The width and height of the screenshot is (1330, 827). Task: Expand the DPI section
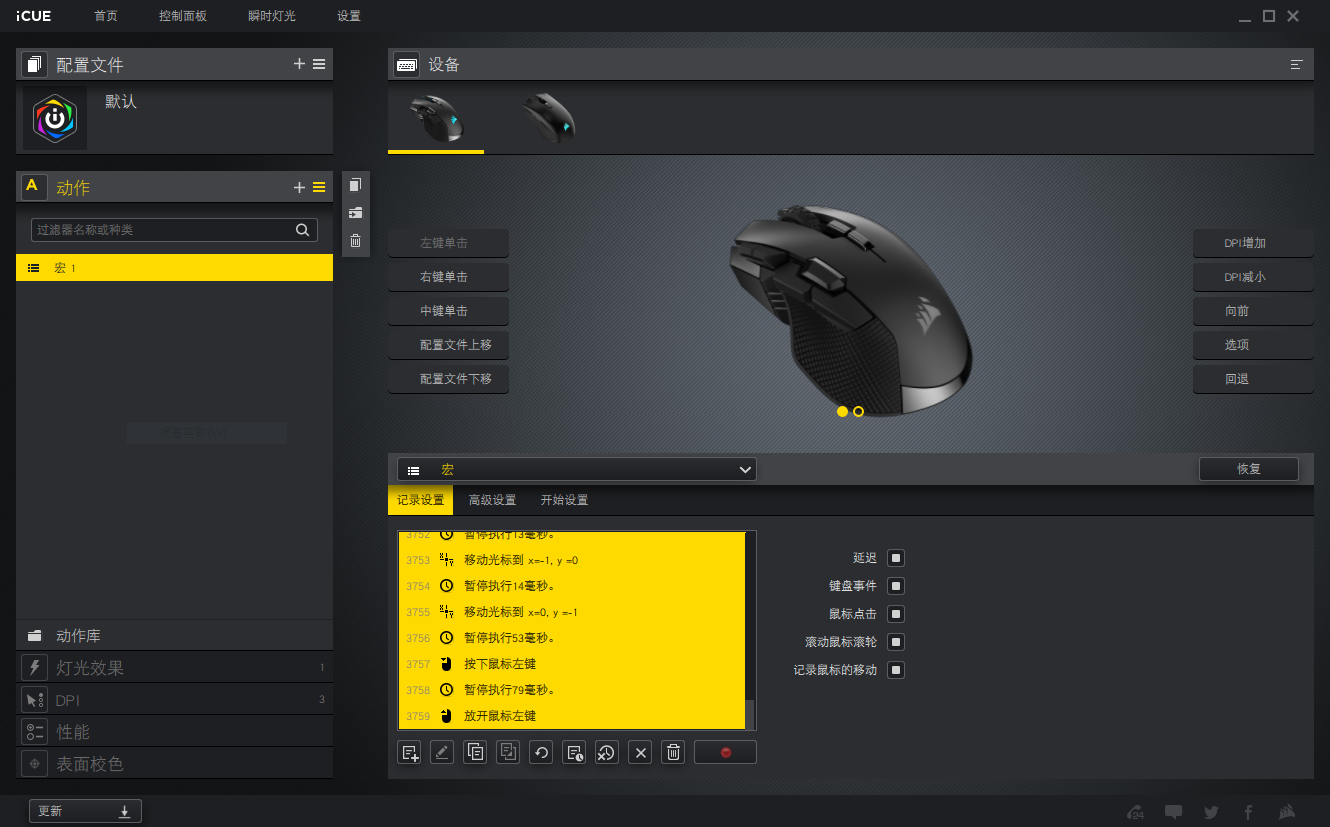(x=174, y=700)
